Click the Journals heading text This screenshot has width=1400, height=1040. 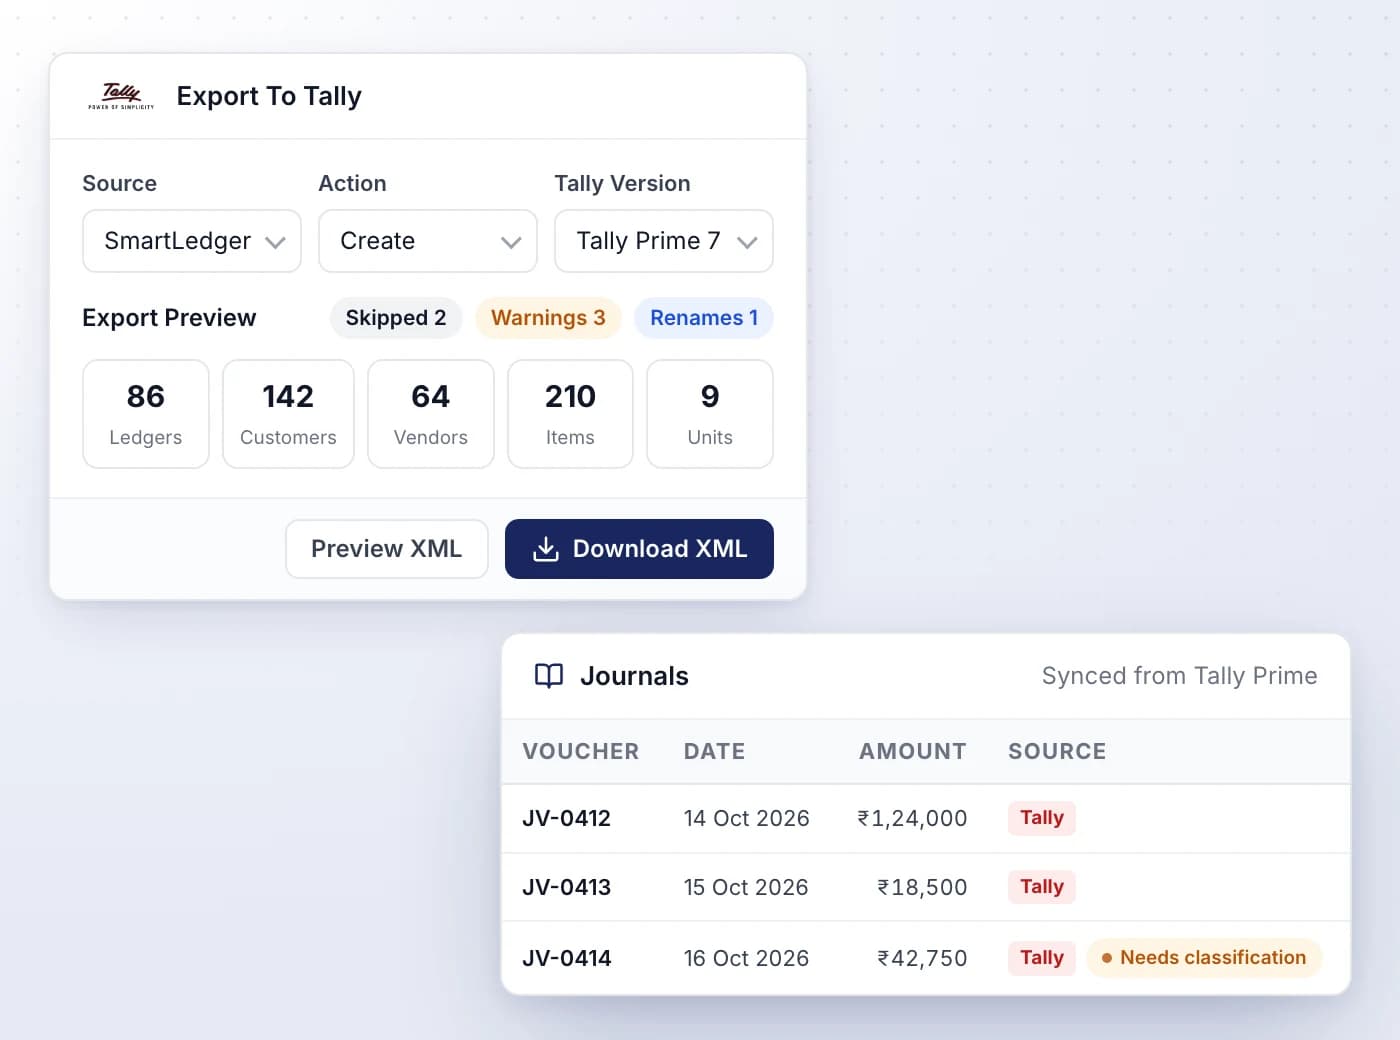[x=634, y=676]
